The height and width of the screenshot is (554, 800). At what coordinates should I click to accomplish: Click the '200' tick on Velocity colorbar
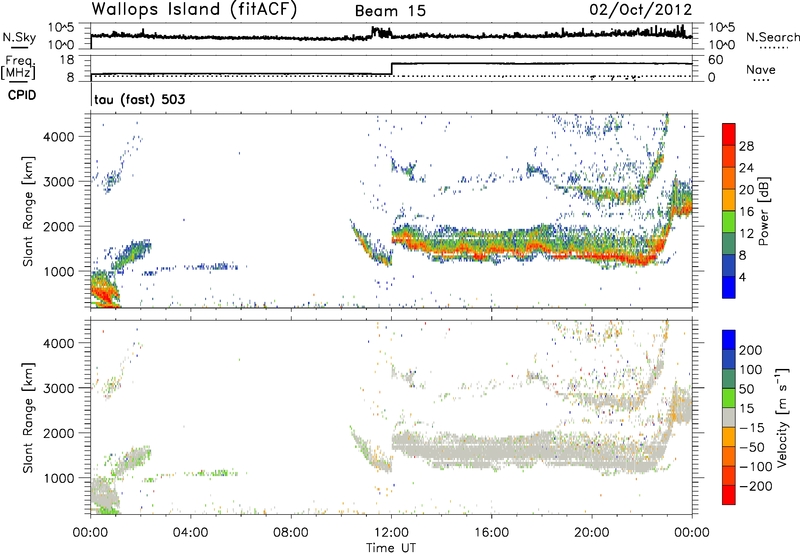pyautogui.click(x=751, y=350)
